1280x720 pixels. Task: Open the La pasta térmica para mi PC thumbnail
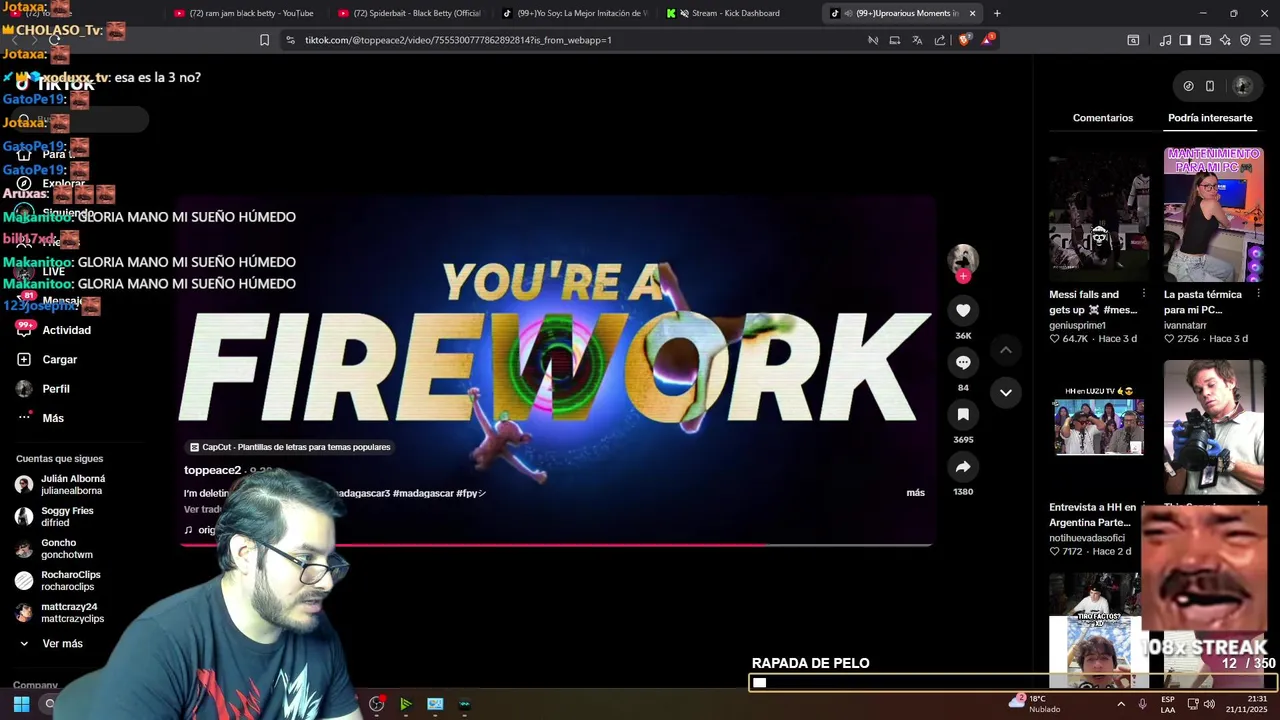[x=1214, y=215]
